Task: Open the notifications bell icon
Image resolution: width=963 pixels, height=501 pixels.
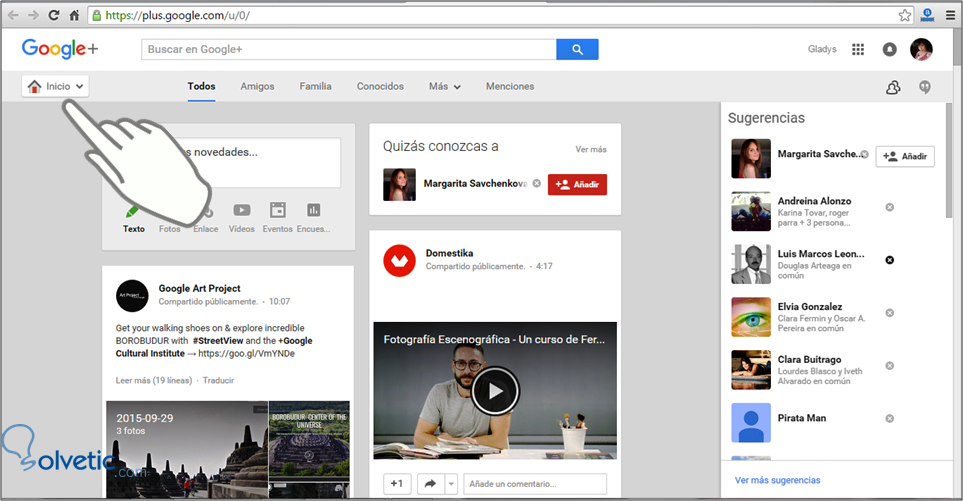Action: (x=889, y=49)
